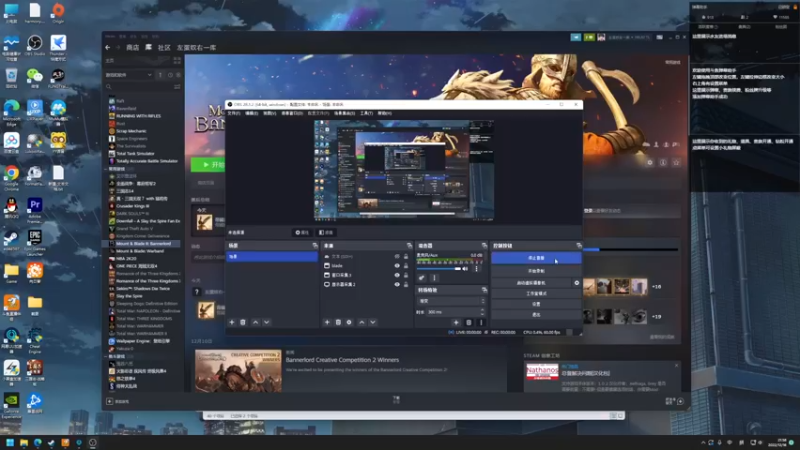The width and height of the screenshot is (800, 450).
Task: Add a new scene transition
Action: tap(456, 322)
